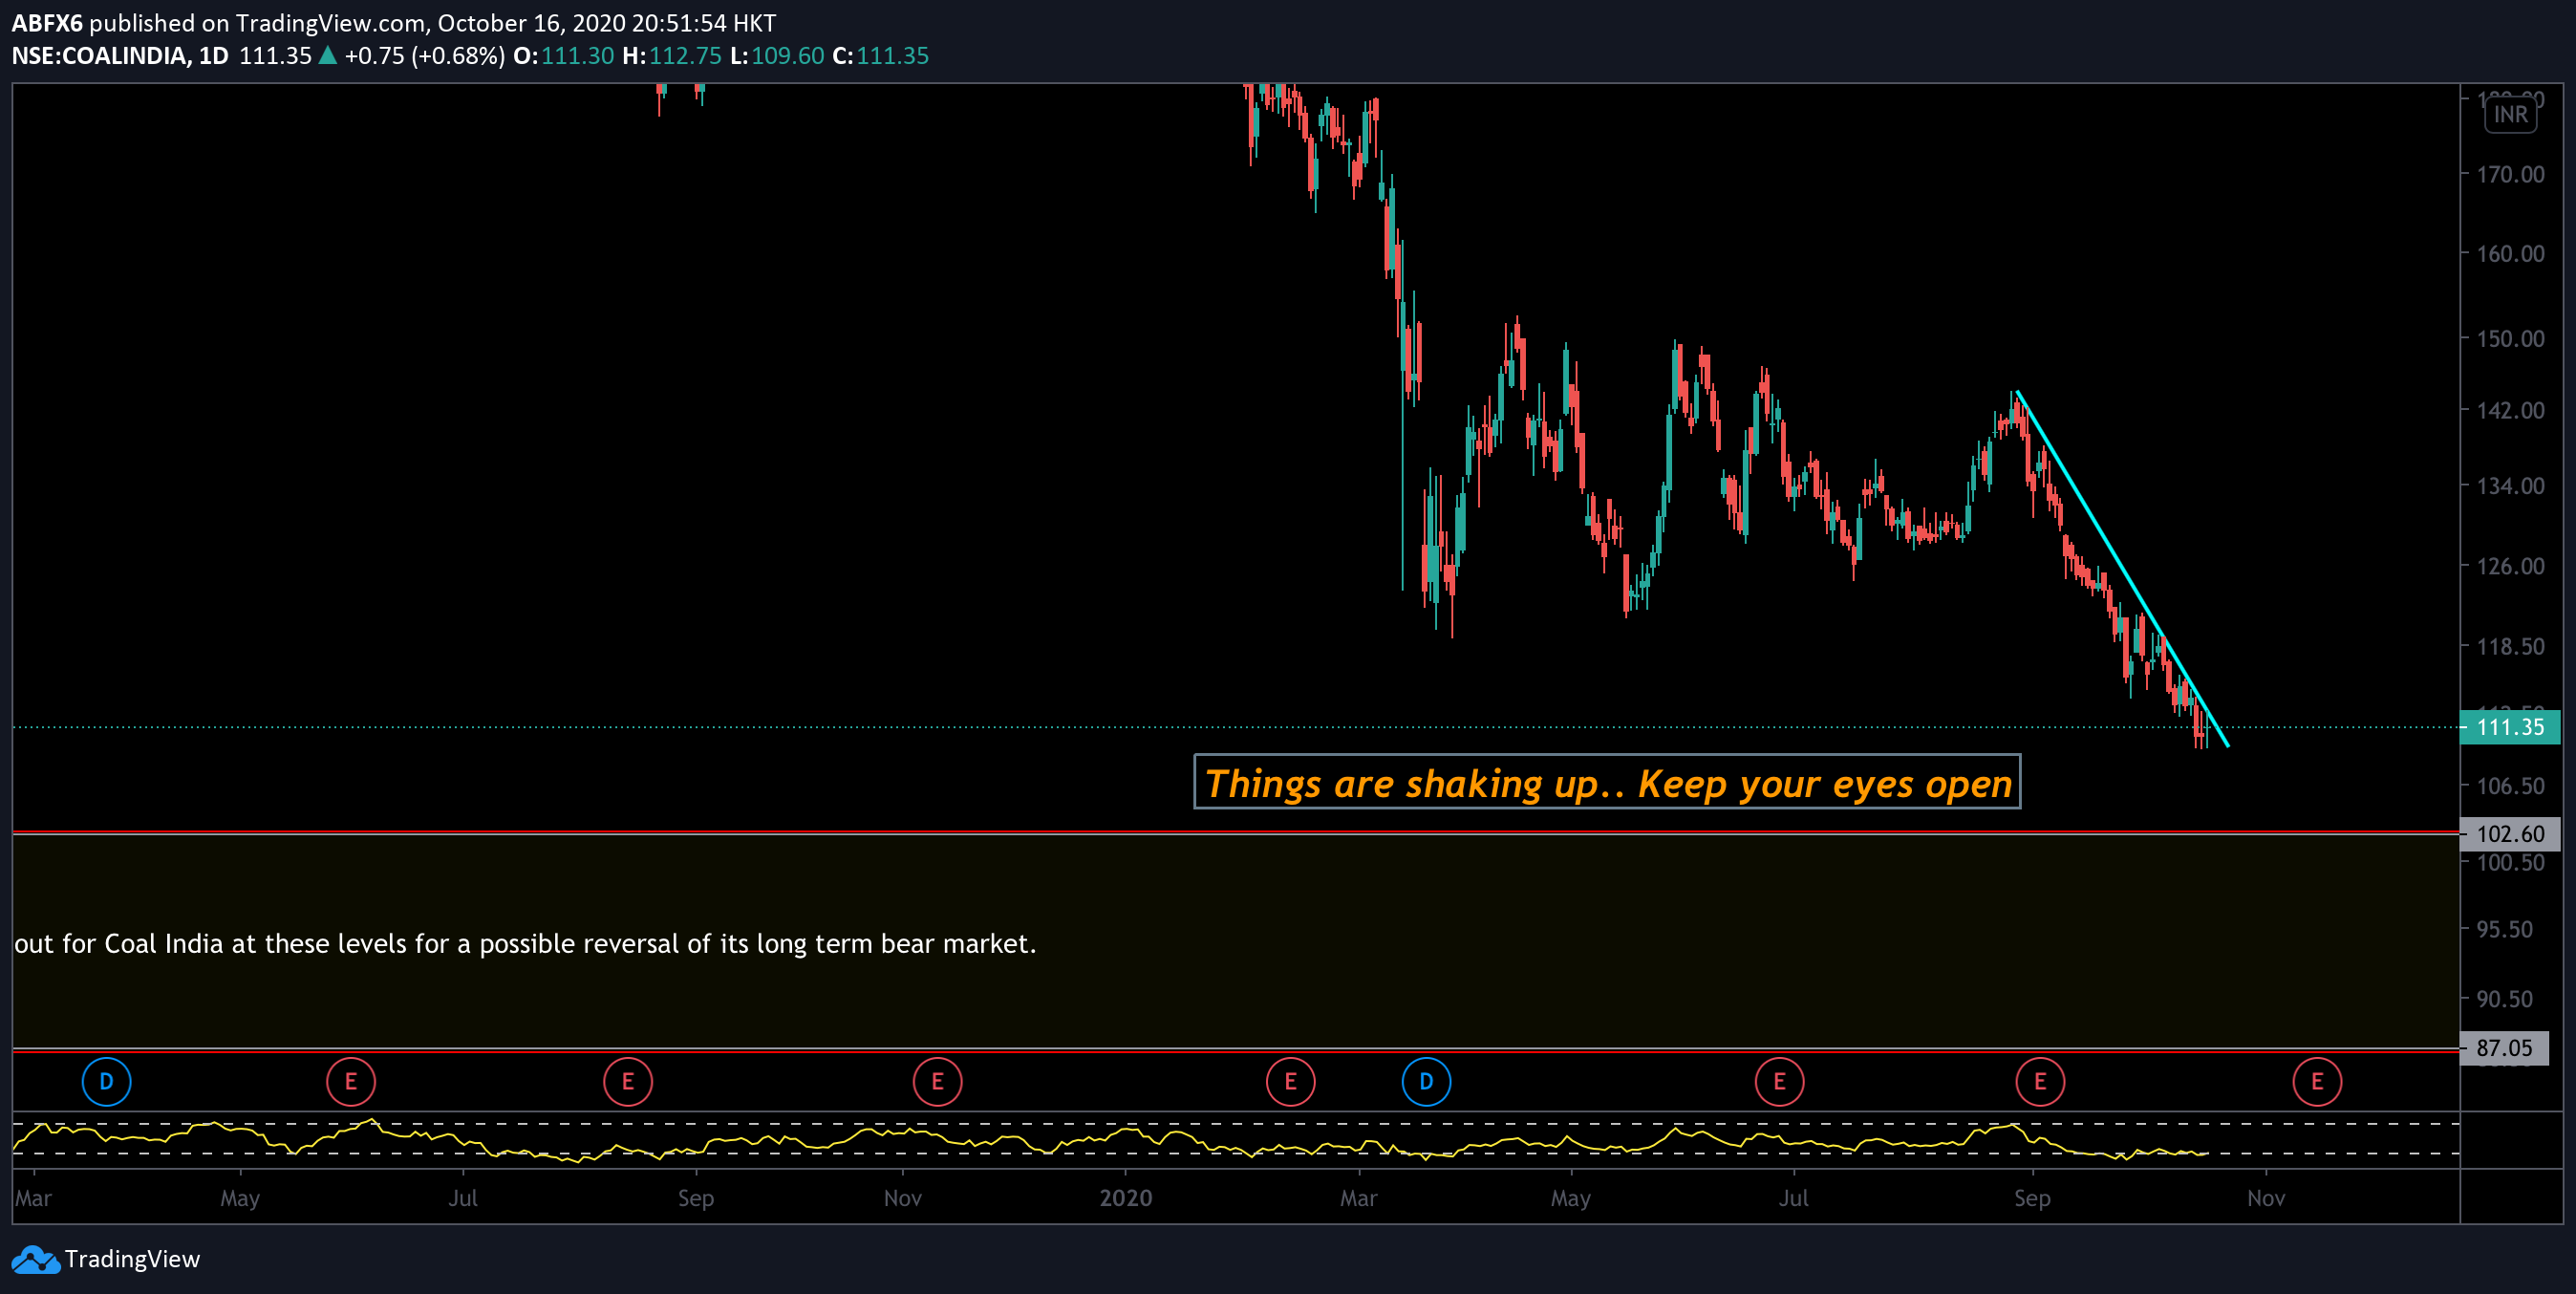Click the 106.50 price axis label
2576x1294 pixels.
pos(2510,786)
